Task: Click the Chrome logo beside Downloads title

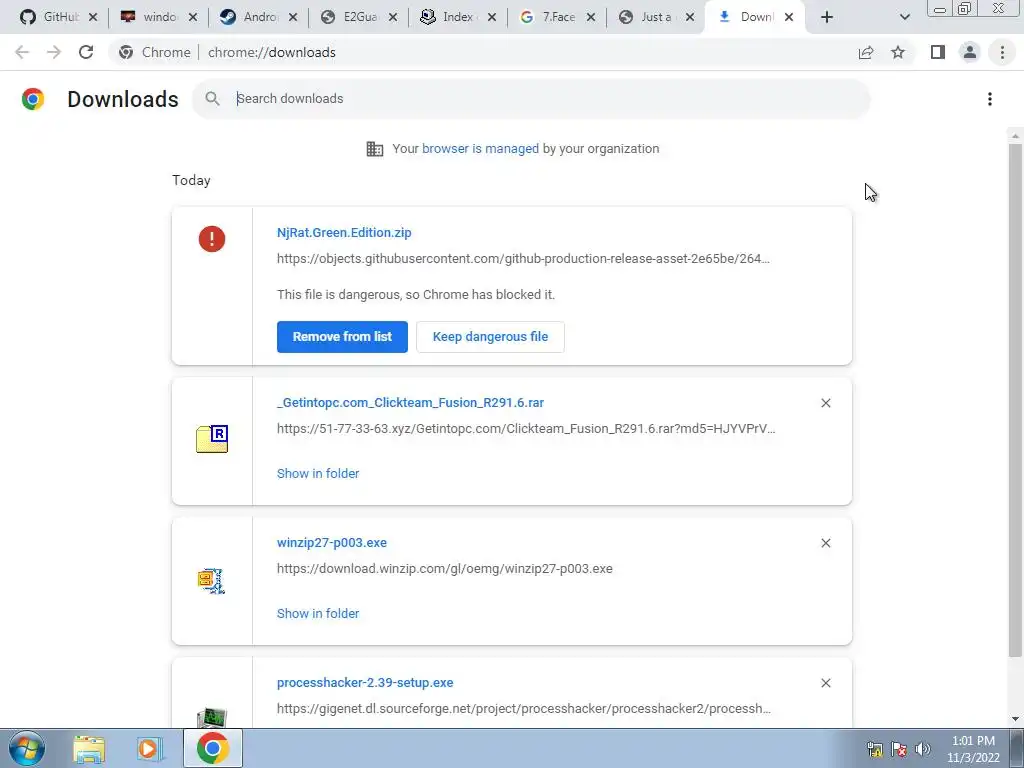Action: 33,99
